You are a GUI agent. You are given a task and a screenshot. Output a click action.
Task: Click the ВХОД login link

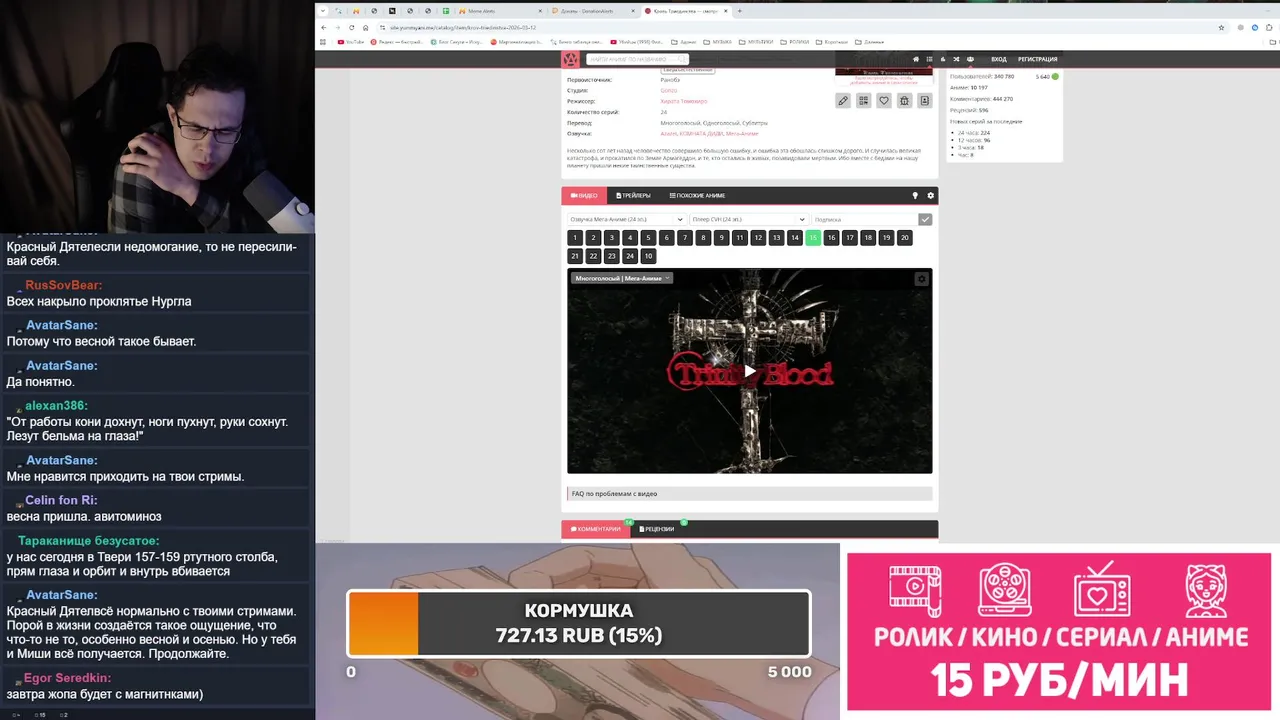pos(999,59)
